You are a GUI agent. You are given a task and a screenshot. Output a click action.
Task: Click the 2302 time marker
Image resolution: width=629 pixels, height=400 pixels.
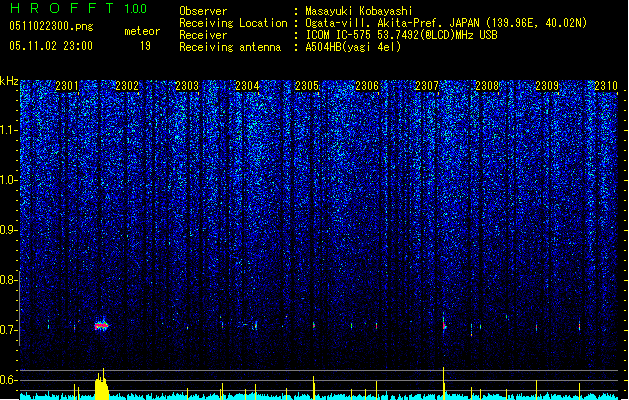click(x=127, y=86)
